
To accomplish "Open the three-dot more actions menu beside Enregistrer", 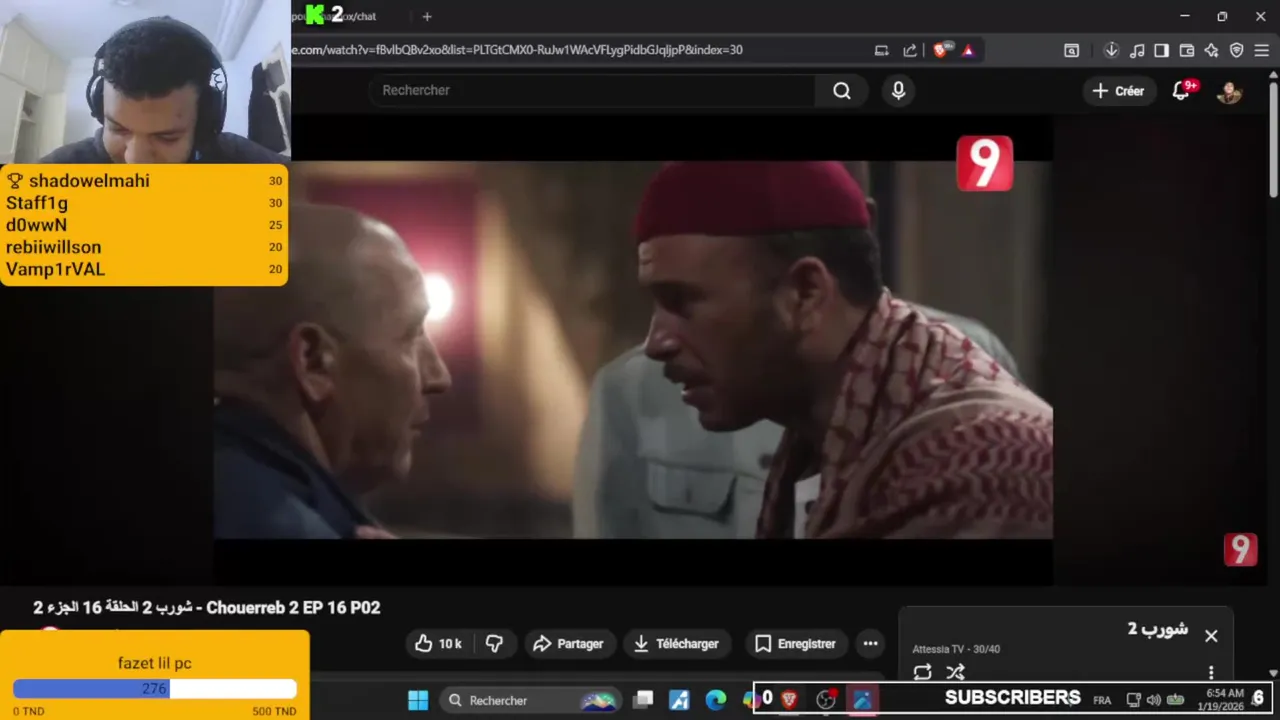I will point(870,644).
